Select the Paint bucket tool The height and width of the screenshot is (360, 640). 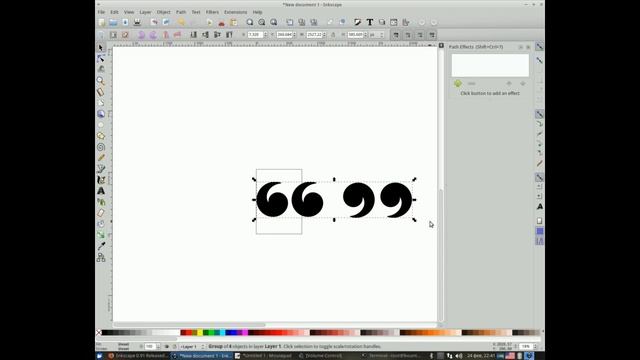coord(101,224)
